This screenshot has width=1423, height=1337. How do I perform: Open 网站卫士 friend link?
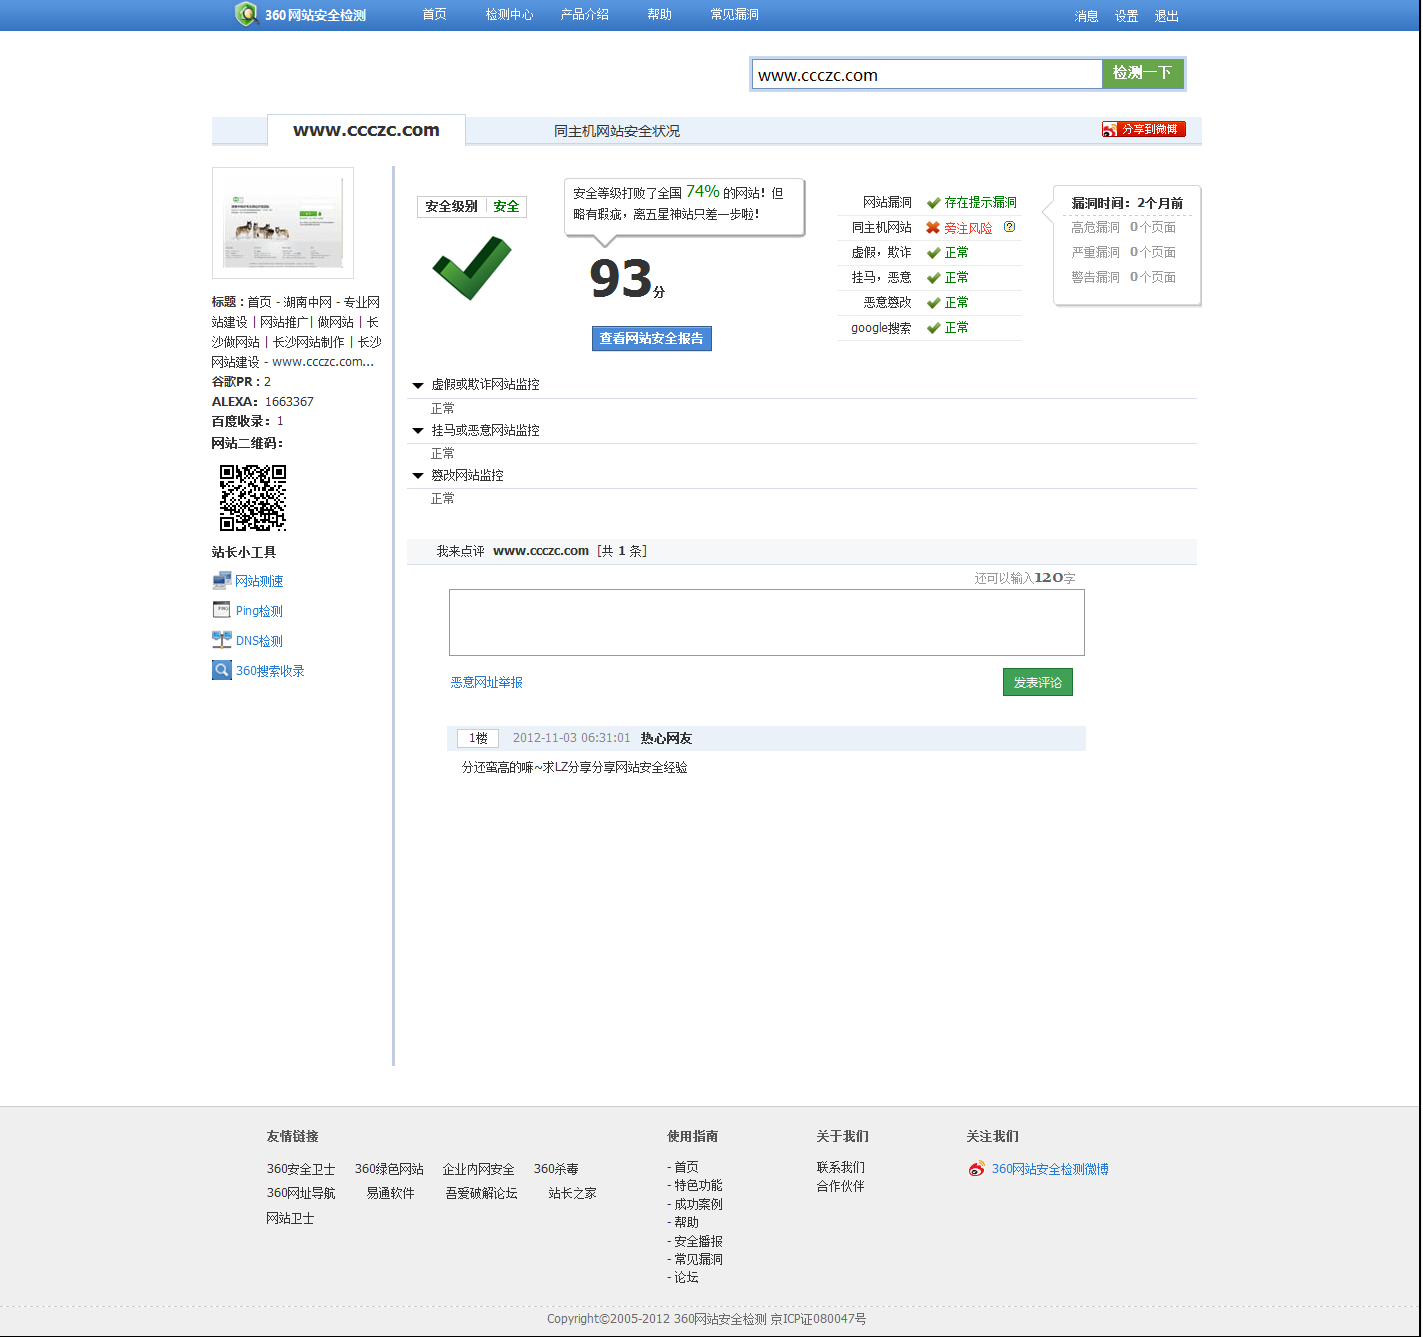point(290,1218)
